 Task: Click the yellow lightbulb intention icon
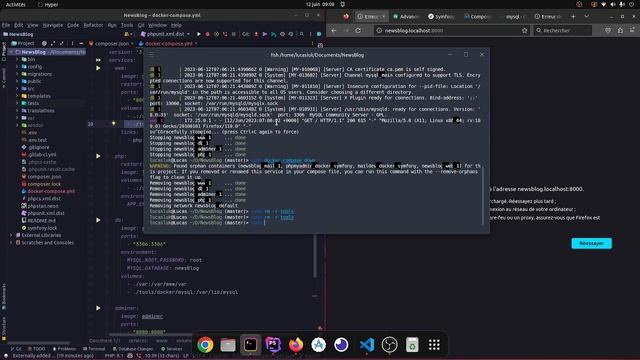(114, 123)
